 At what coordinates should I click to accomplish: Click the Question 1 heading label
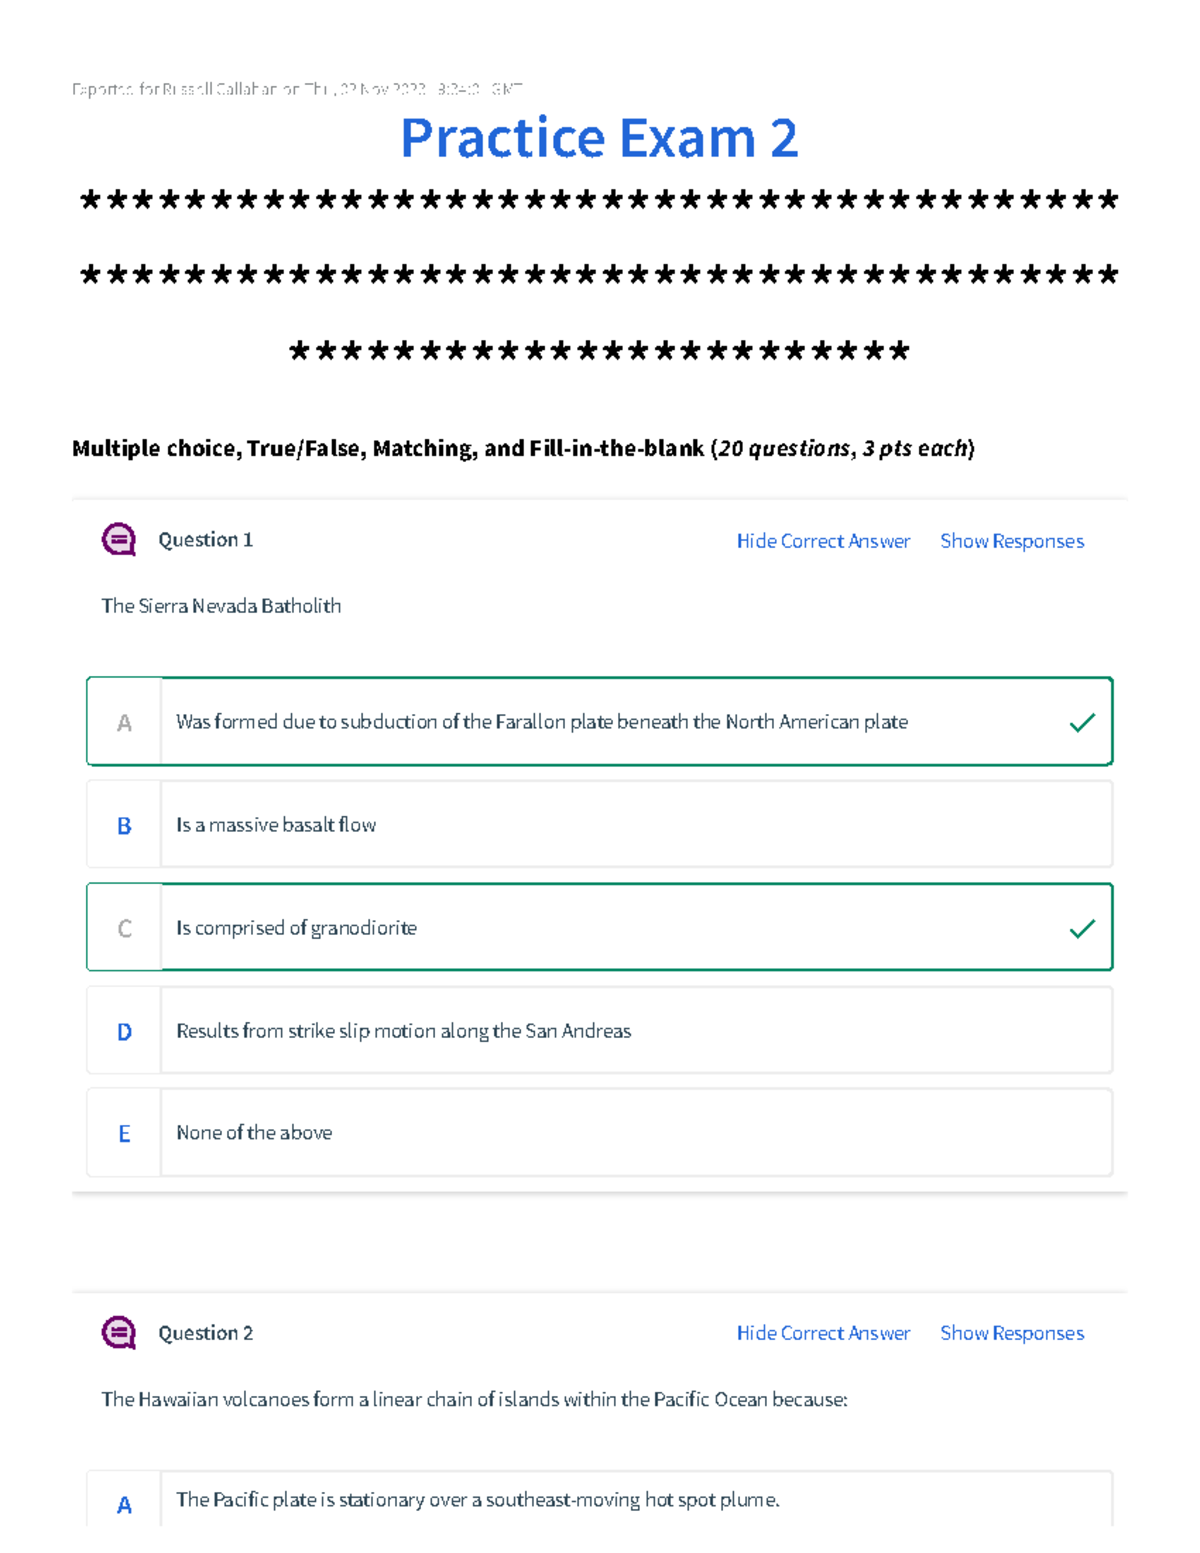205,540
